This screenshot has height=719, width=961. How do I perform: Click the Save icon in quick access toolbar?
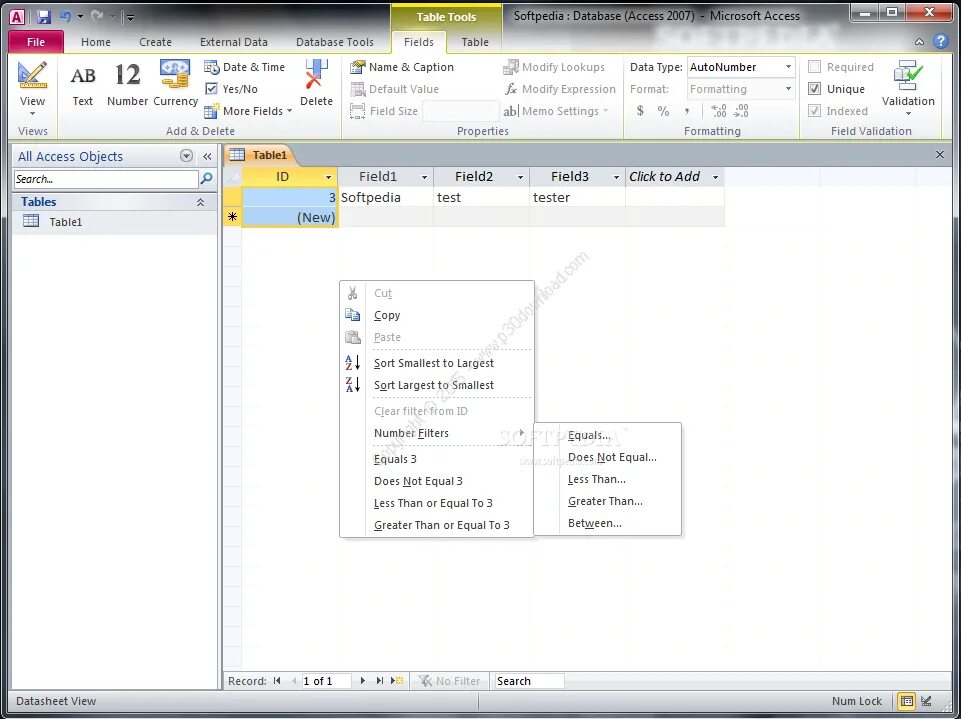pyautogui.click(x=43, y=17)
